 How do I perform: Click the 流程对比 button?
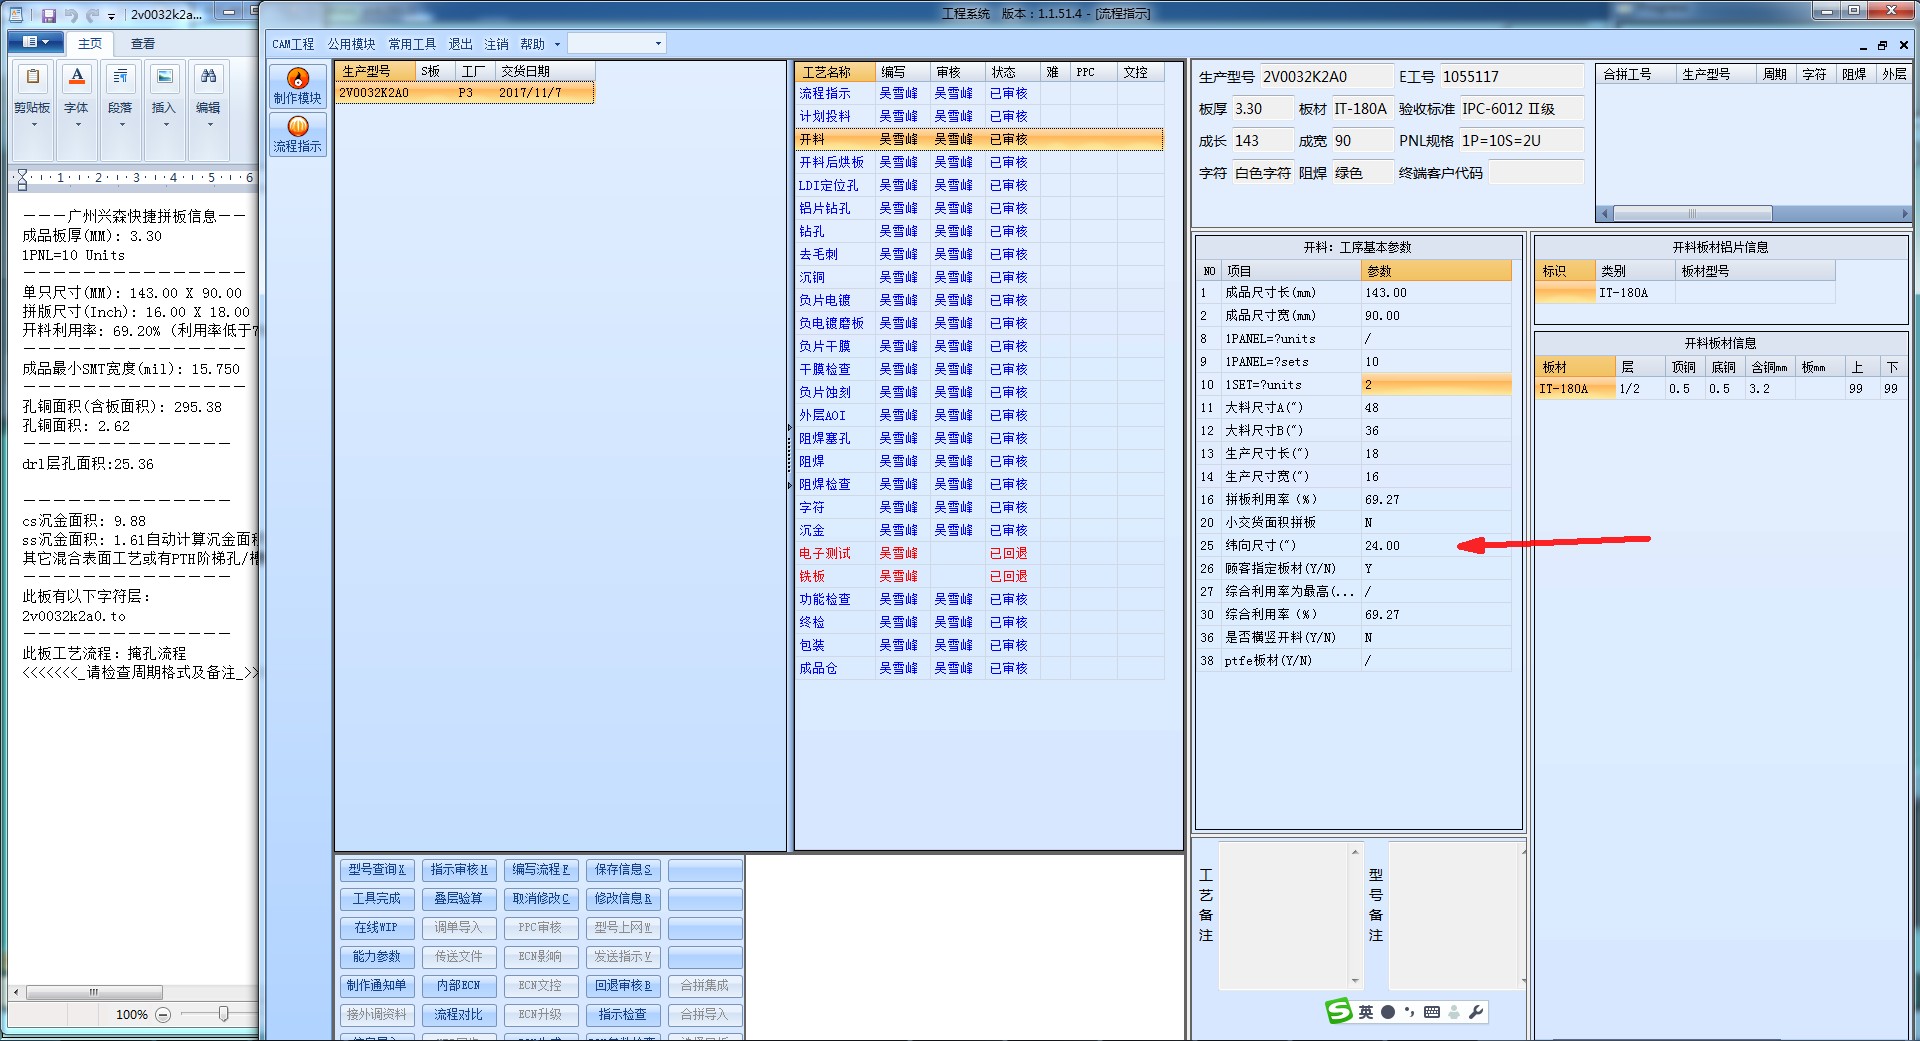point(459,1015)
